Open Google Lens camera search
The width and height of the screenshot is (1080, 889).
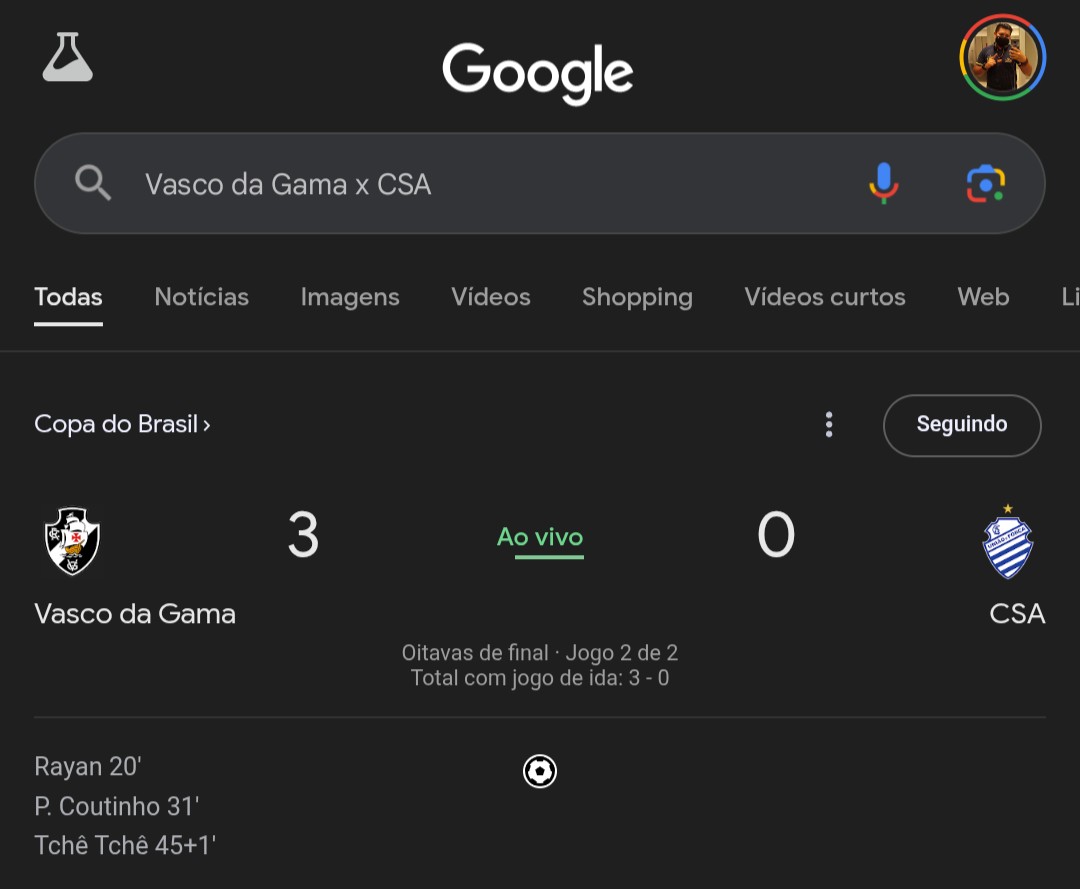coord(986,184)
